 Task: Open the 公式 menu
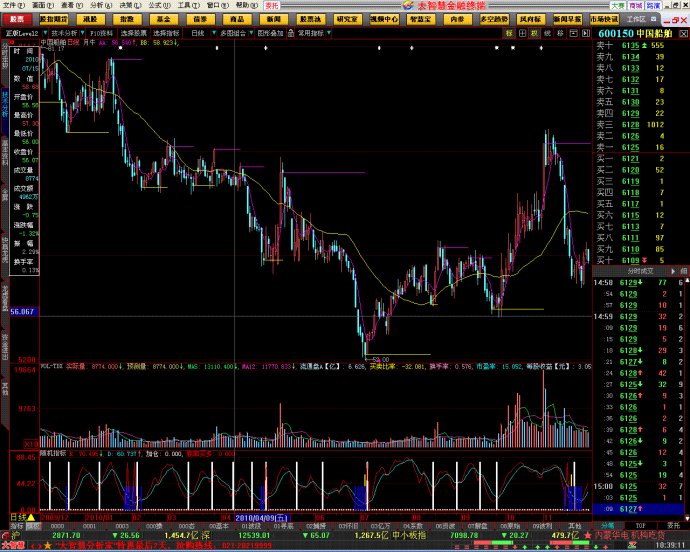click(x=159, y=5)
